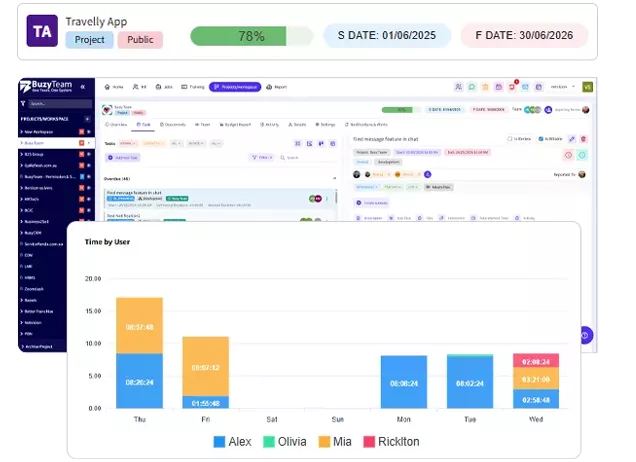Click the Attach Files button
The width and height of the screenshot is (636, 462).
[439, 187]
